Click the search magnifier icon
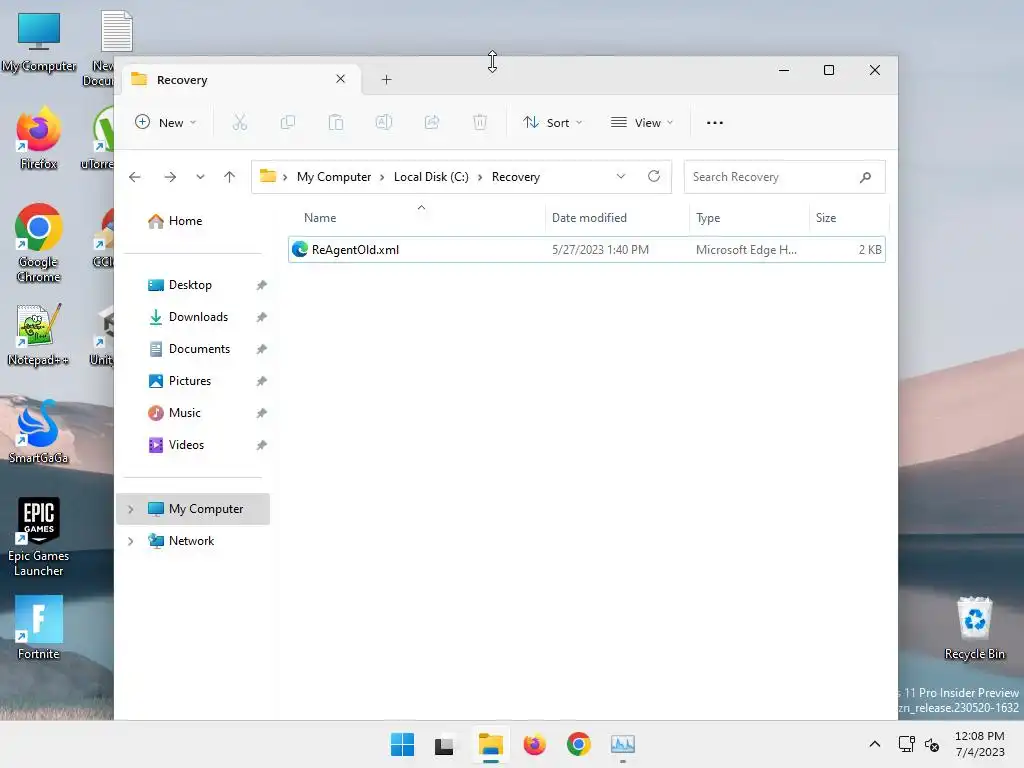This screenshot has width=1024, height=768. [865, 177]
